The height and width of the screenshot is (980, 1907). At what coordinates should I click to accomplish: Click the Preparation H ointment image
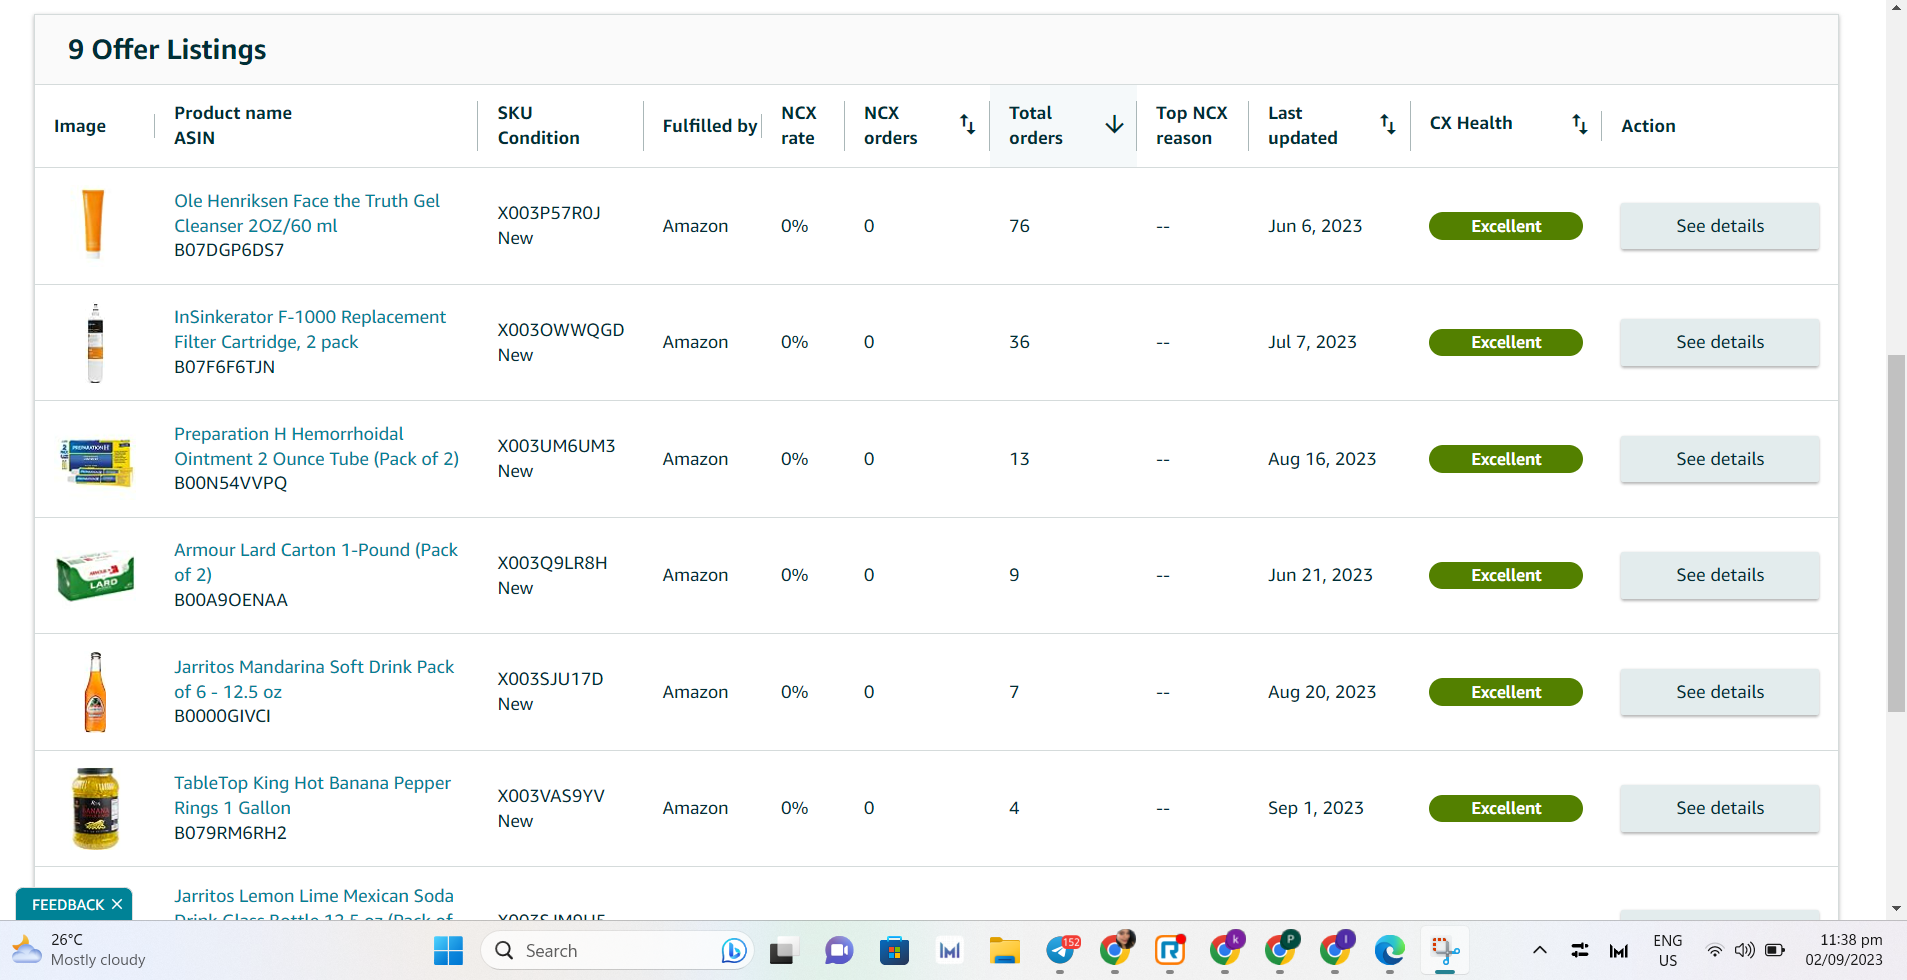[x=96, y=461]
